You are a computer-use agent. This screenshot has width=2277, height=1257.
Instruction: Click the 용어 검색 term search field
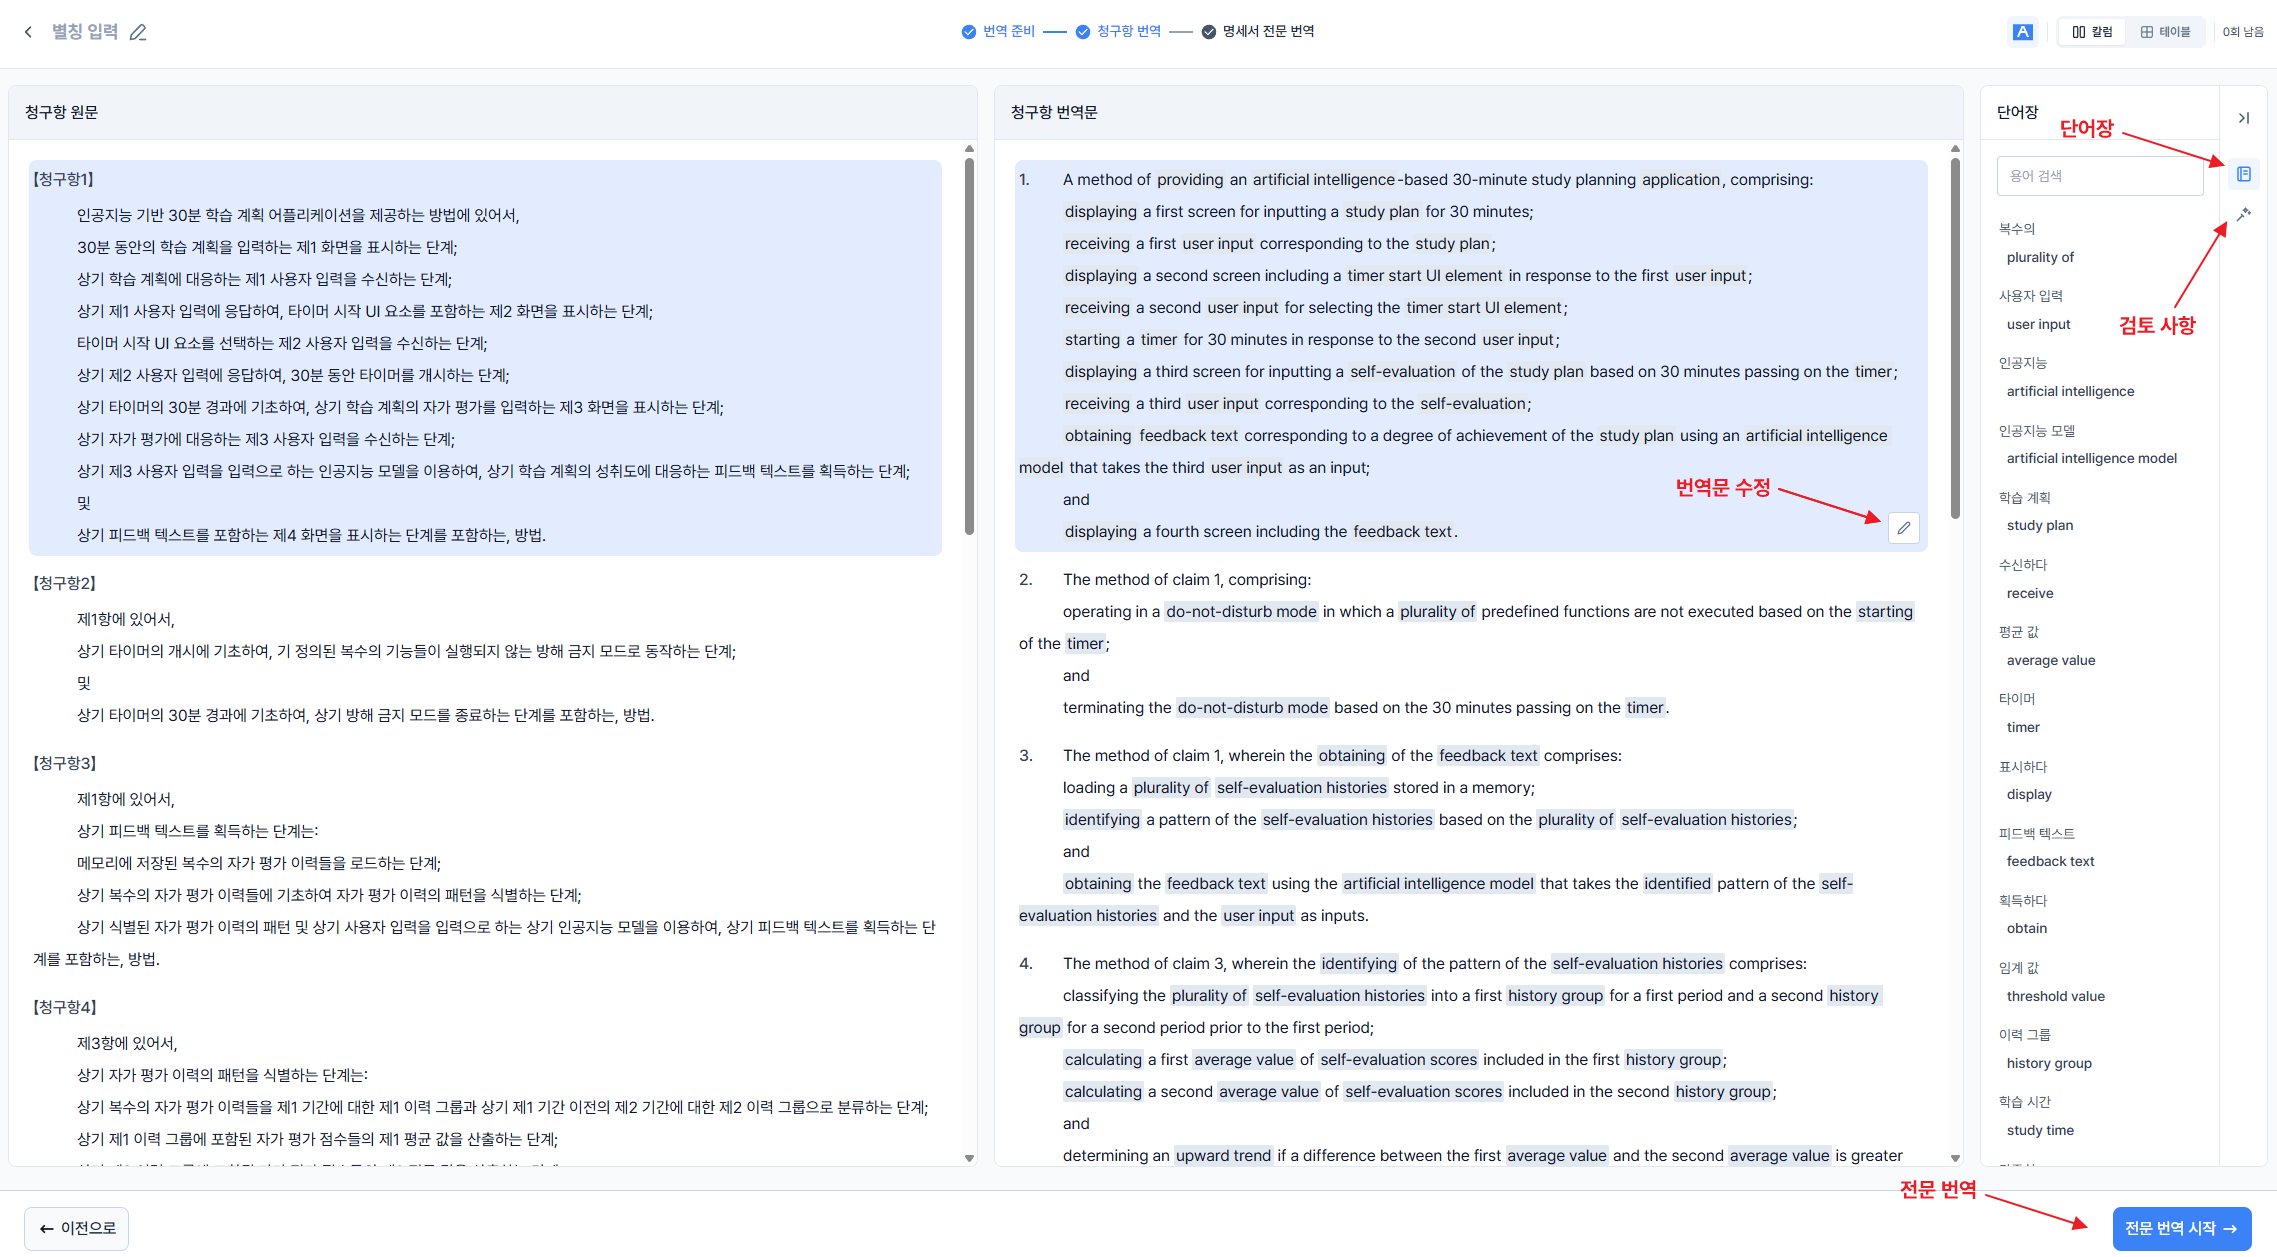click(2099, 176)
